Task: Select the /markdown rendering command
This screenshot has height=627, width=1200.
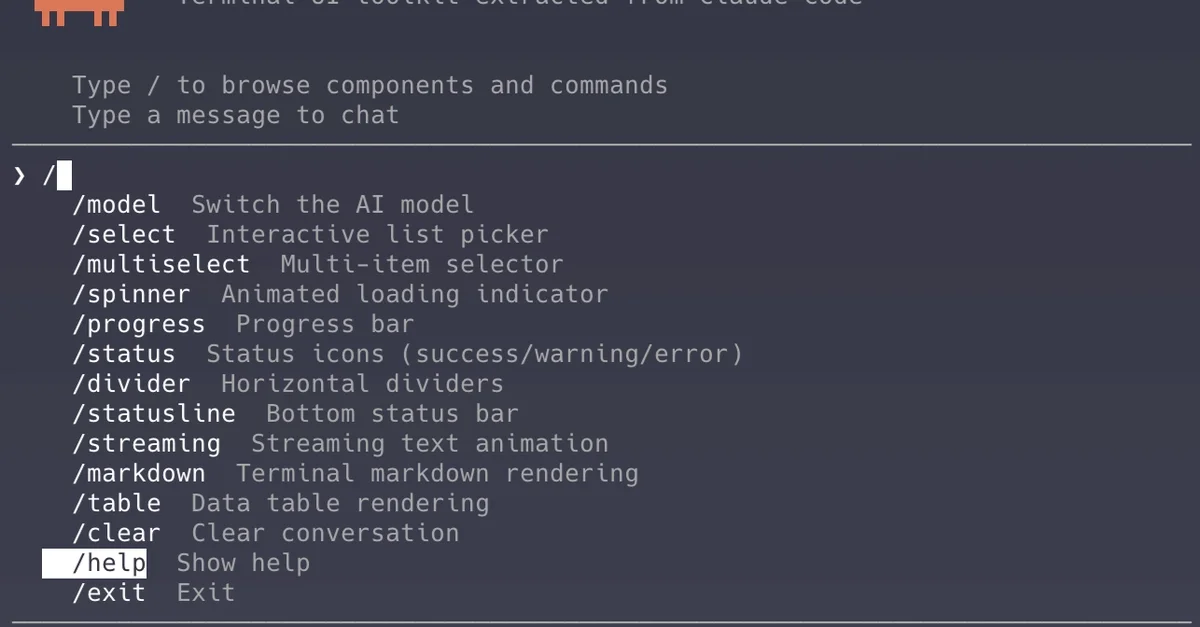Action: point(139,473)
